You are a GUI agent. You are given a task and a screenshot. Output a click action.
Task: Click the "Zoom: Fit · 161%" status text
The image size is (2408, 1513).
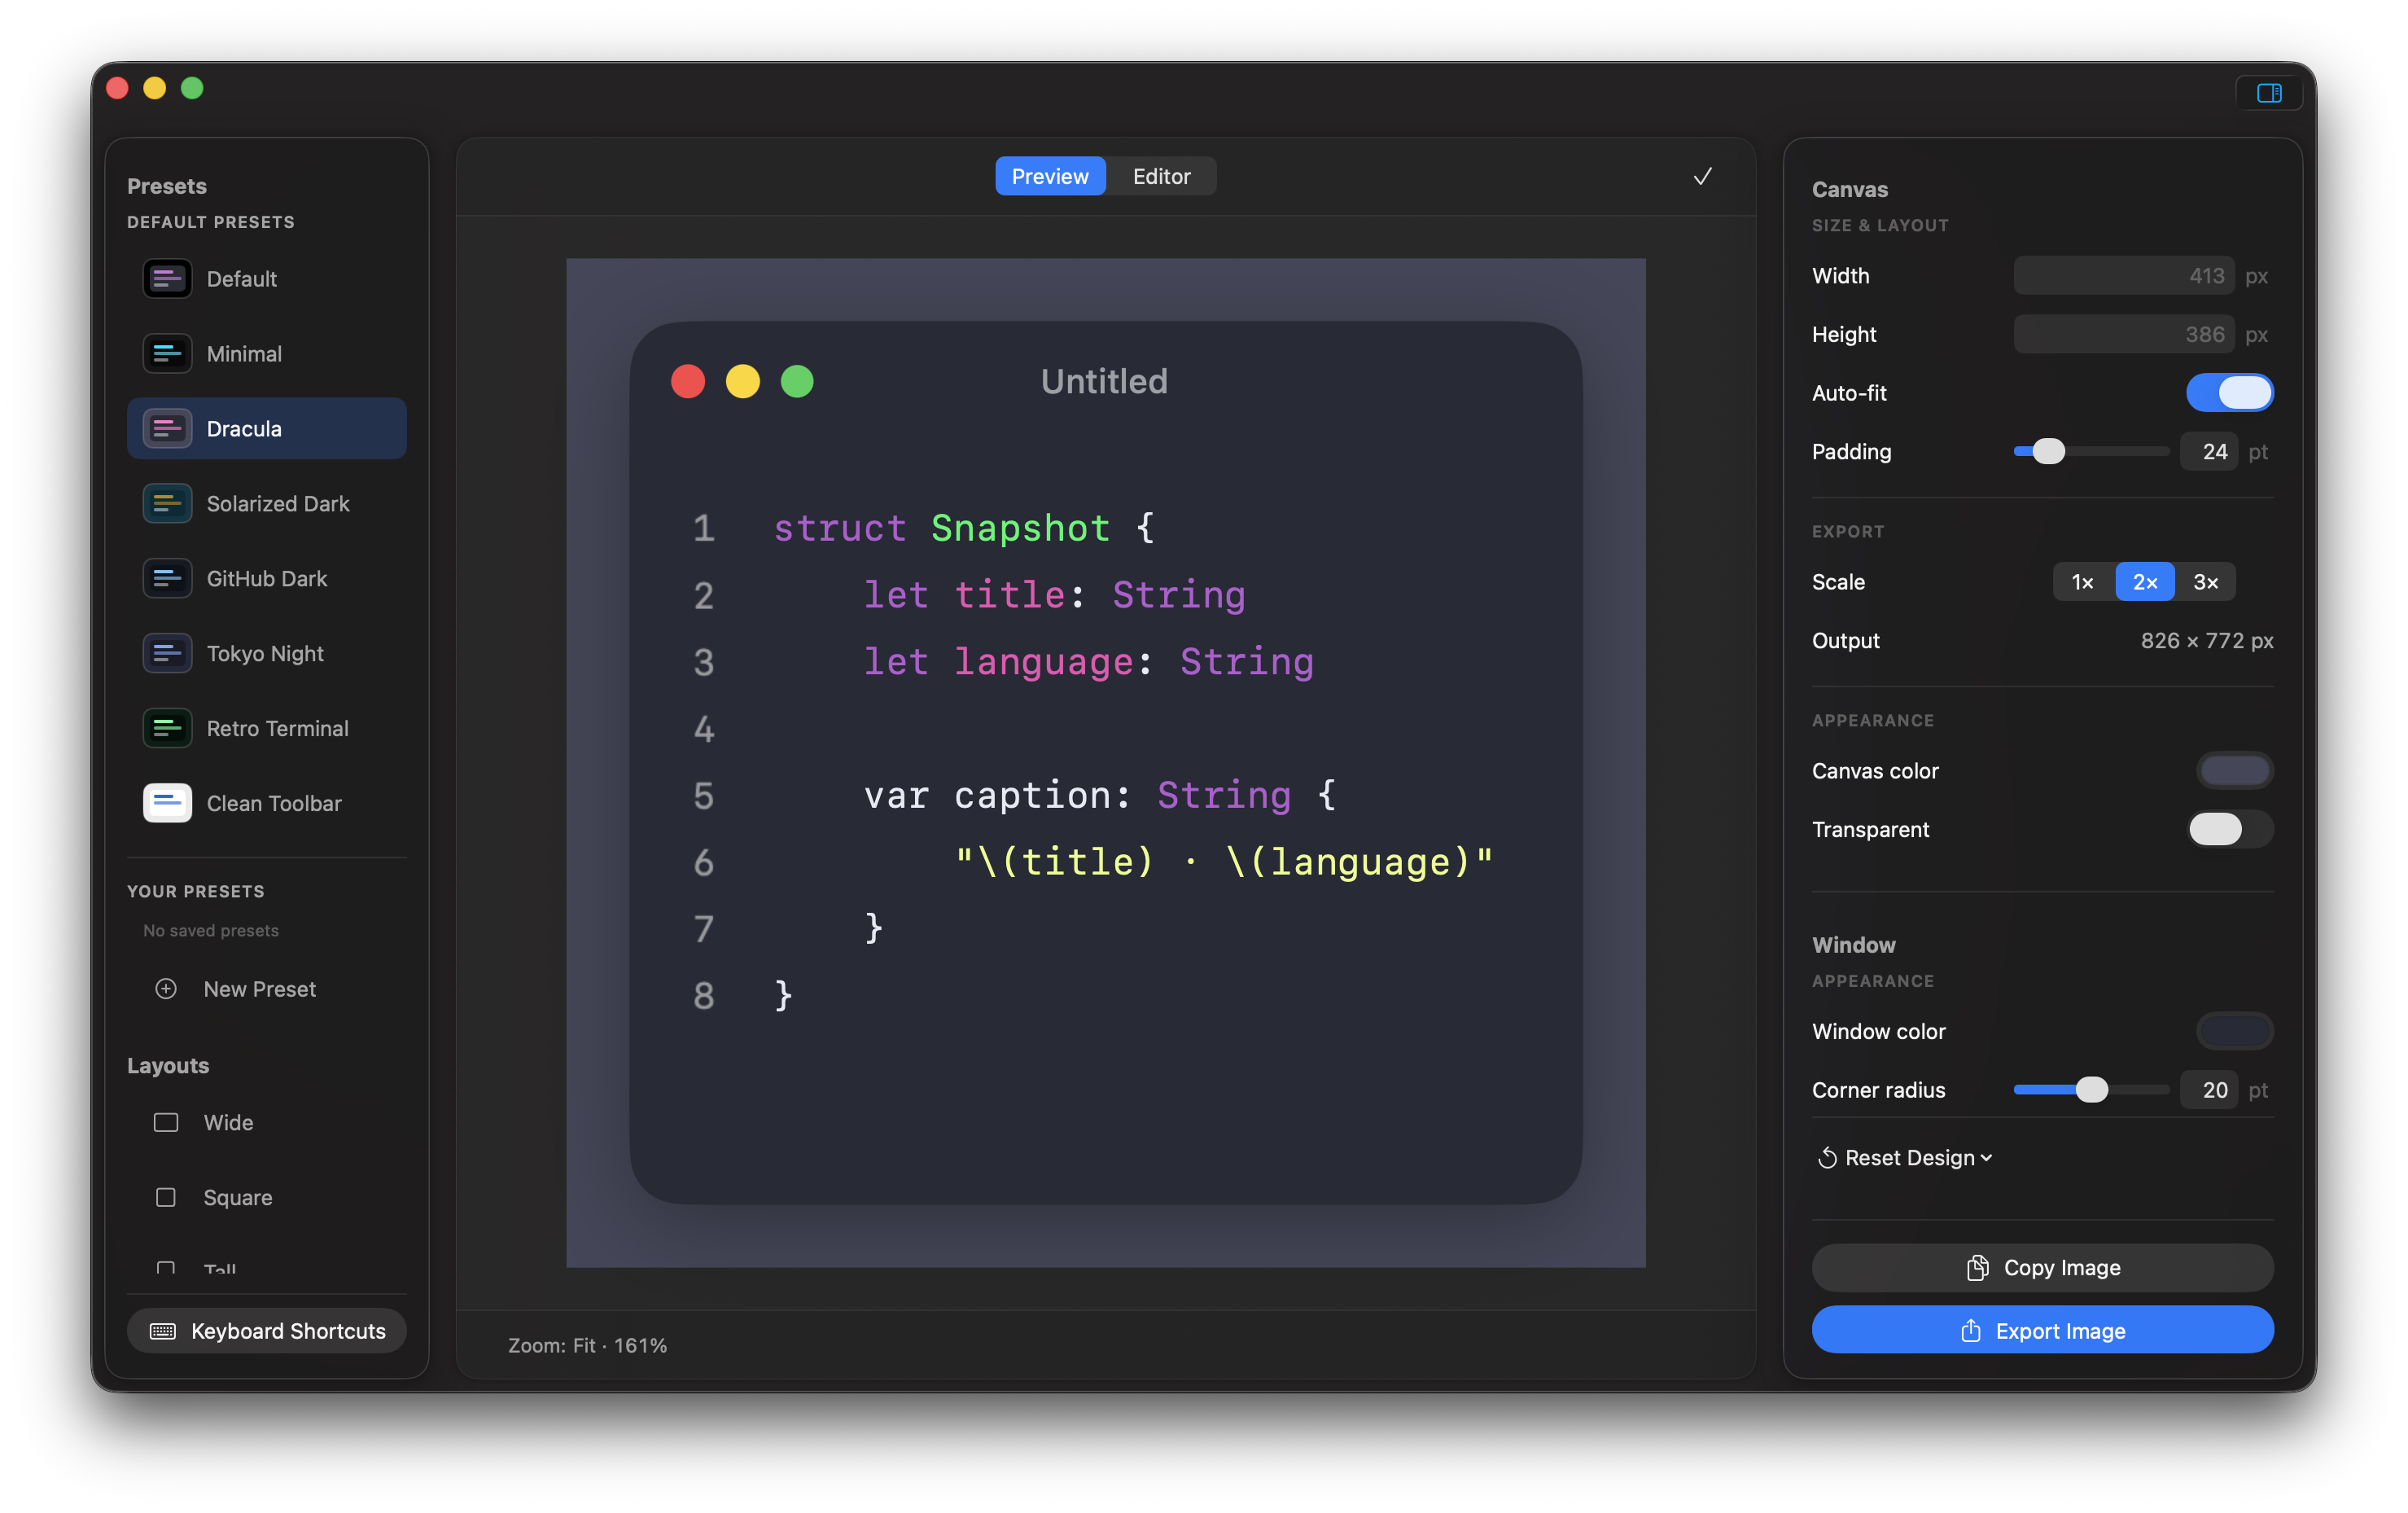click(587, 1346)
